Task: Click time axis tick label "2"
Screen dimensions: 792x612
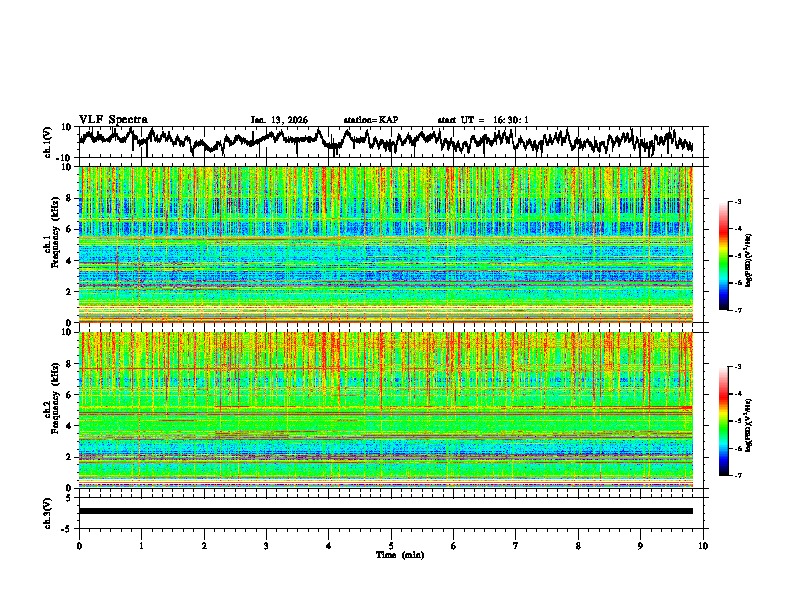Action: [x=204, y=546]
